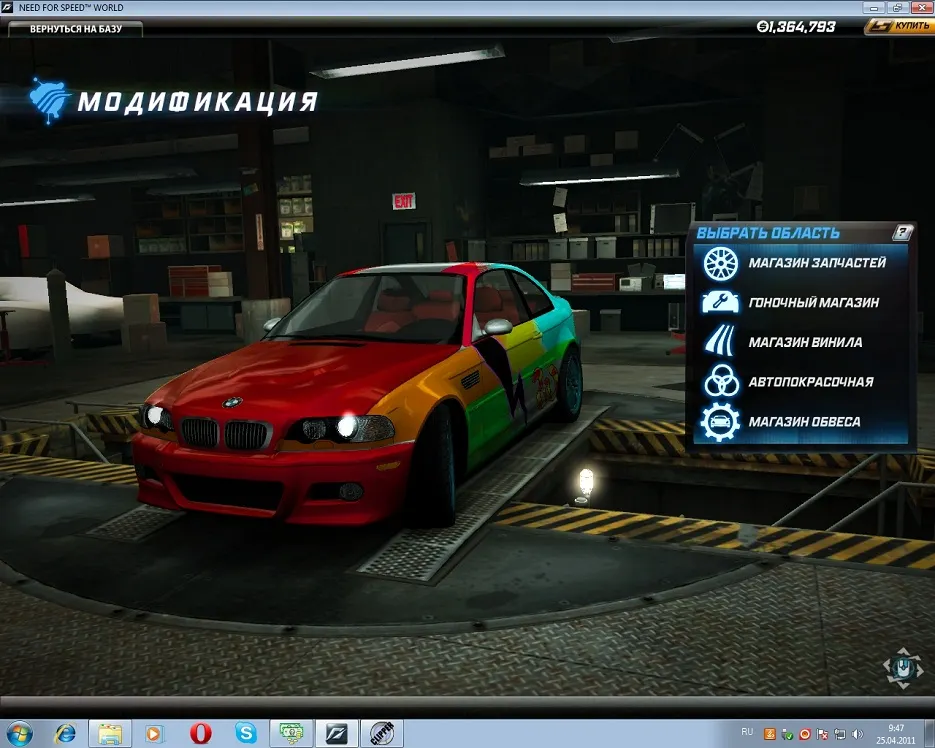Open Skype from the taskbar
Image resolution: width=935 pixels, height=748 pixels.
pyautogui.click(x=246, y=733)
